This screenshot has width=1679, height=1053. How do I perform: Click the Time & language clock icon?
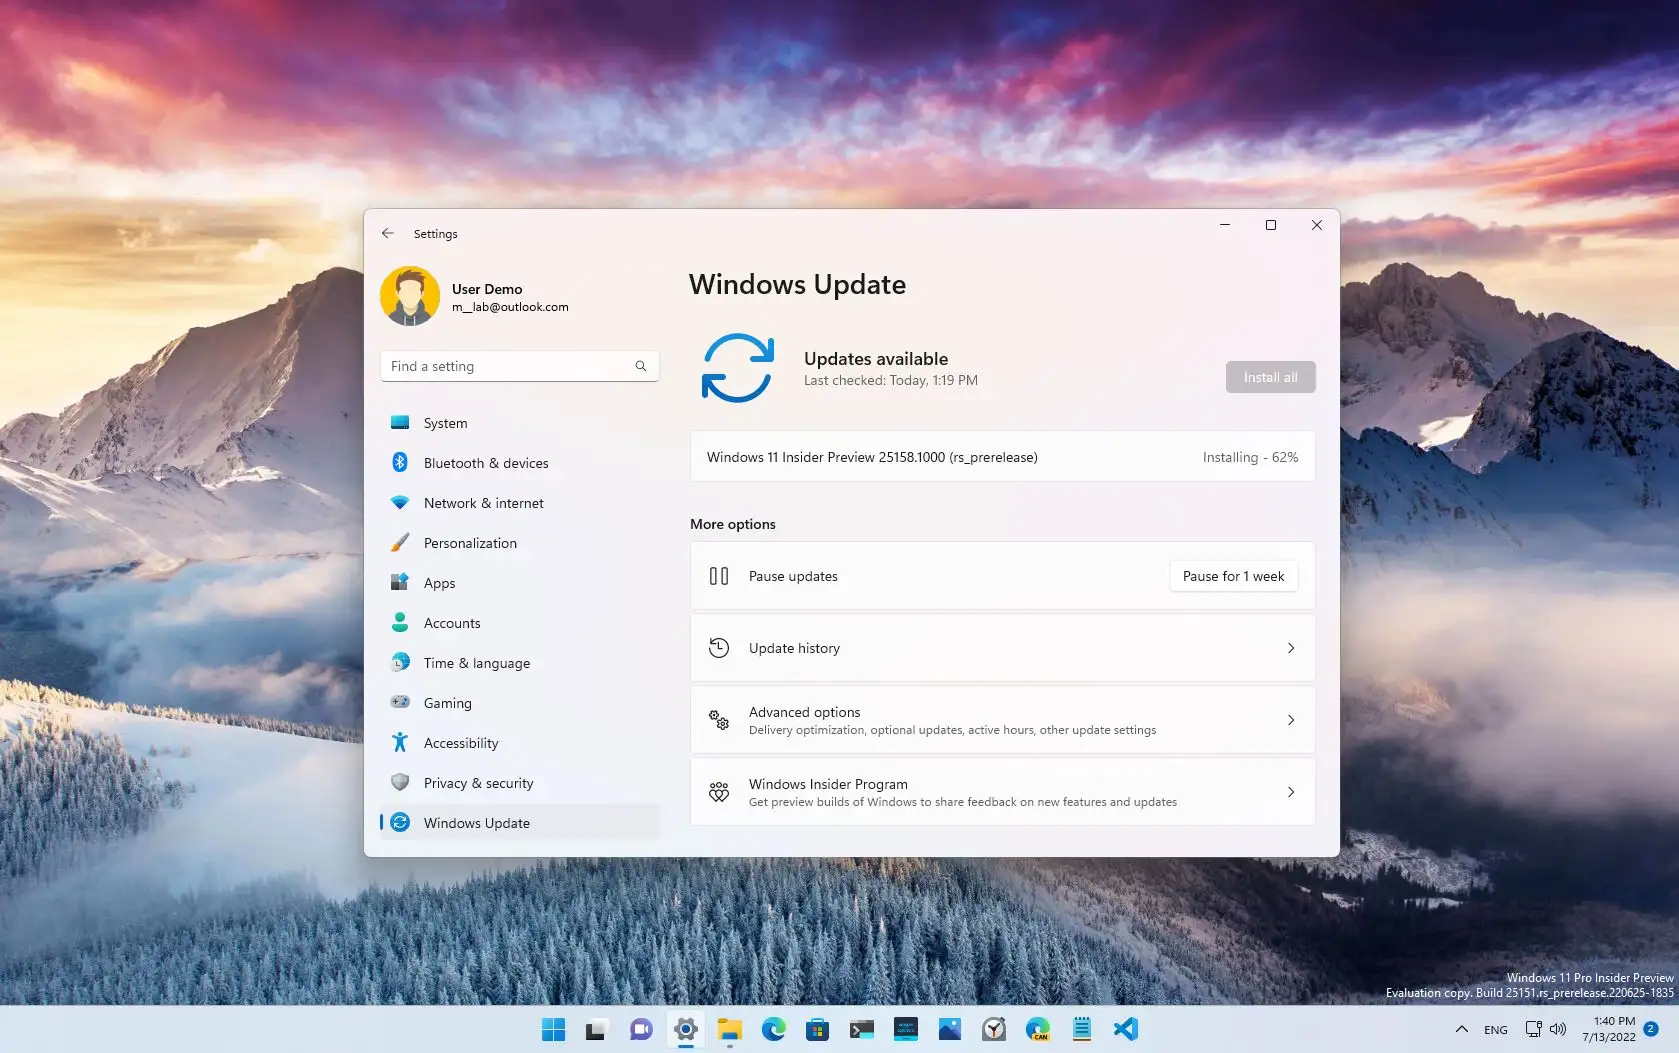coord(400,662)
